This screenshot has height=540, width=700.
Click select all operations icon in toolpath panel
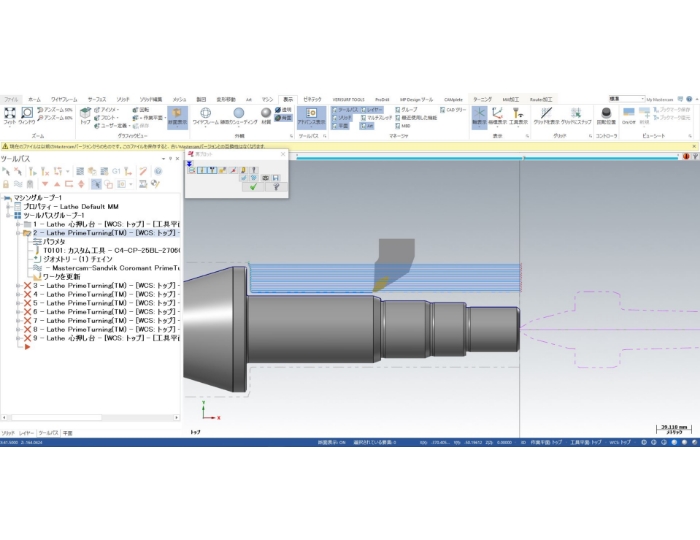point(6,171)
